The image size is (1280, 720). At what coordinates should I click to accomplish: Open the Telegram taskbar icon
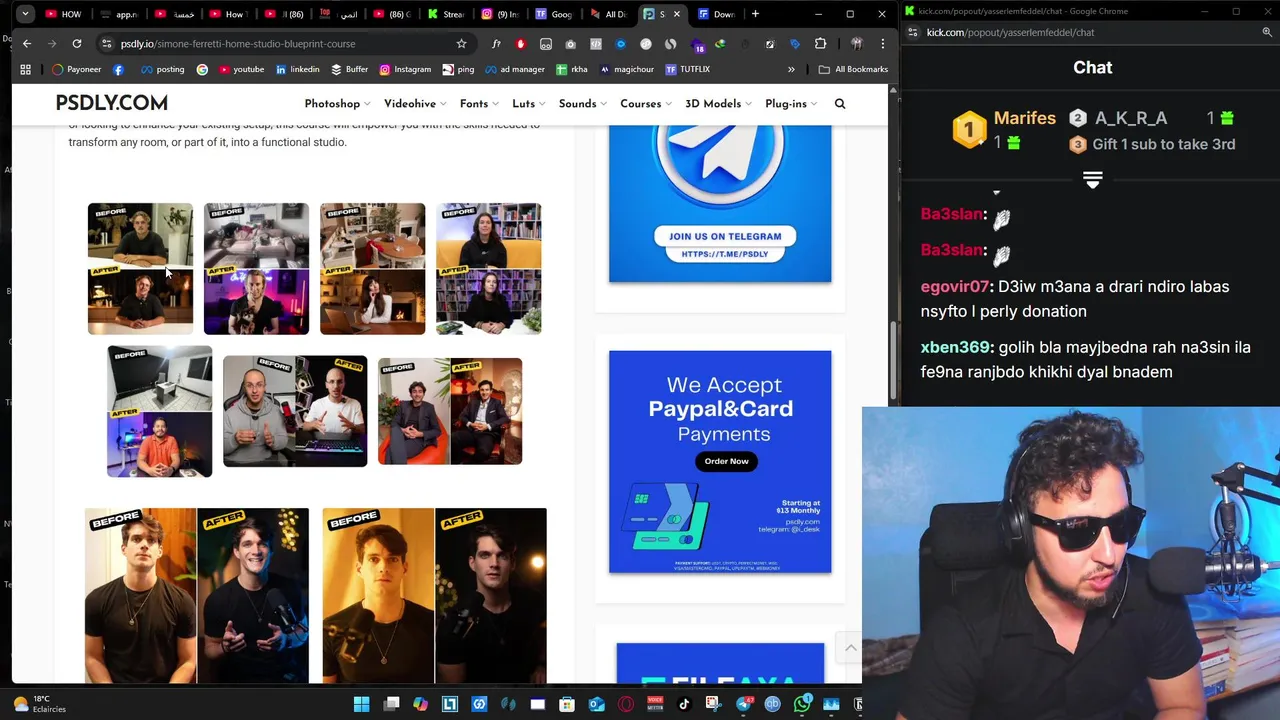click(744, 704)
